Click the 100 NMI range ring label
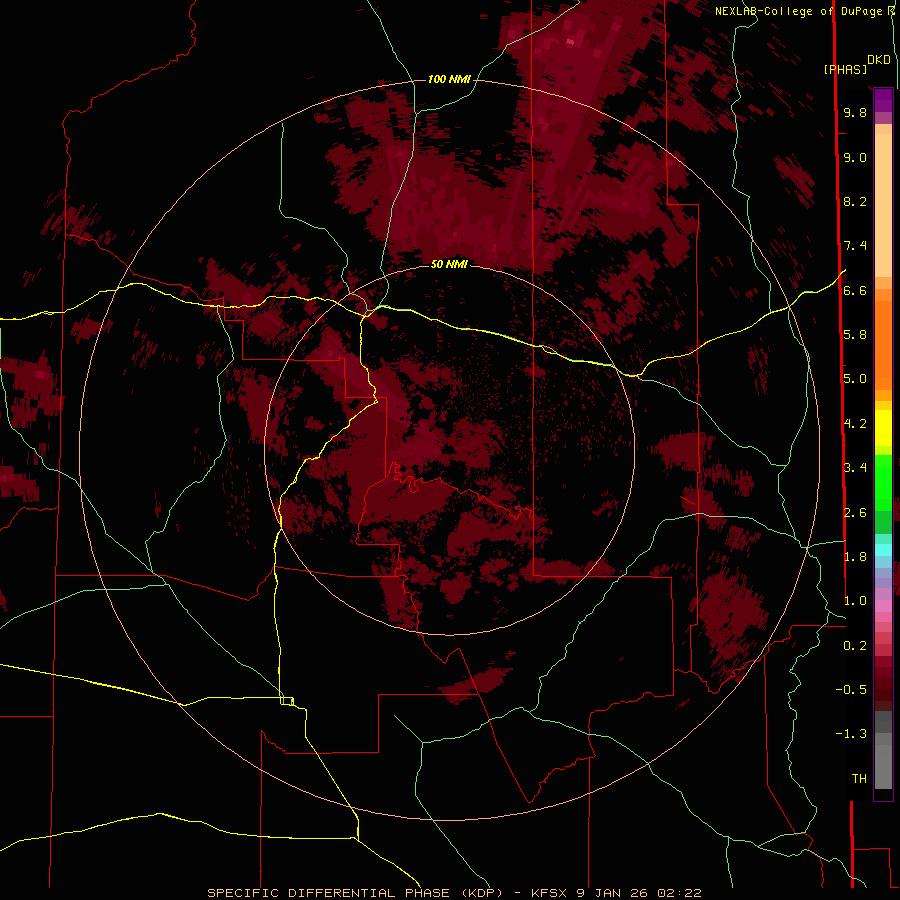This screenshot has width=900, height=900. click(449, 79)
